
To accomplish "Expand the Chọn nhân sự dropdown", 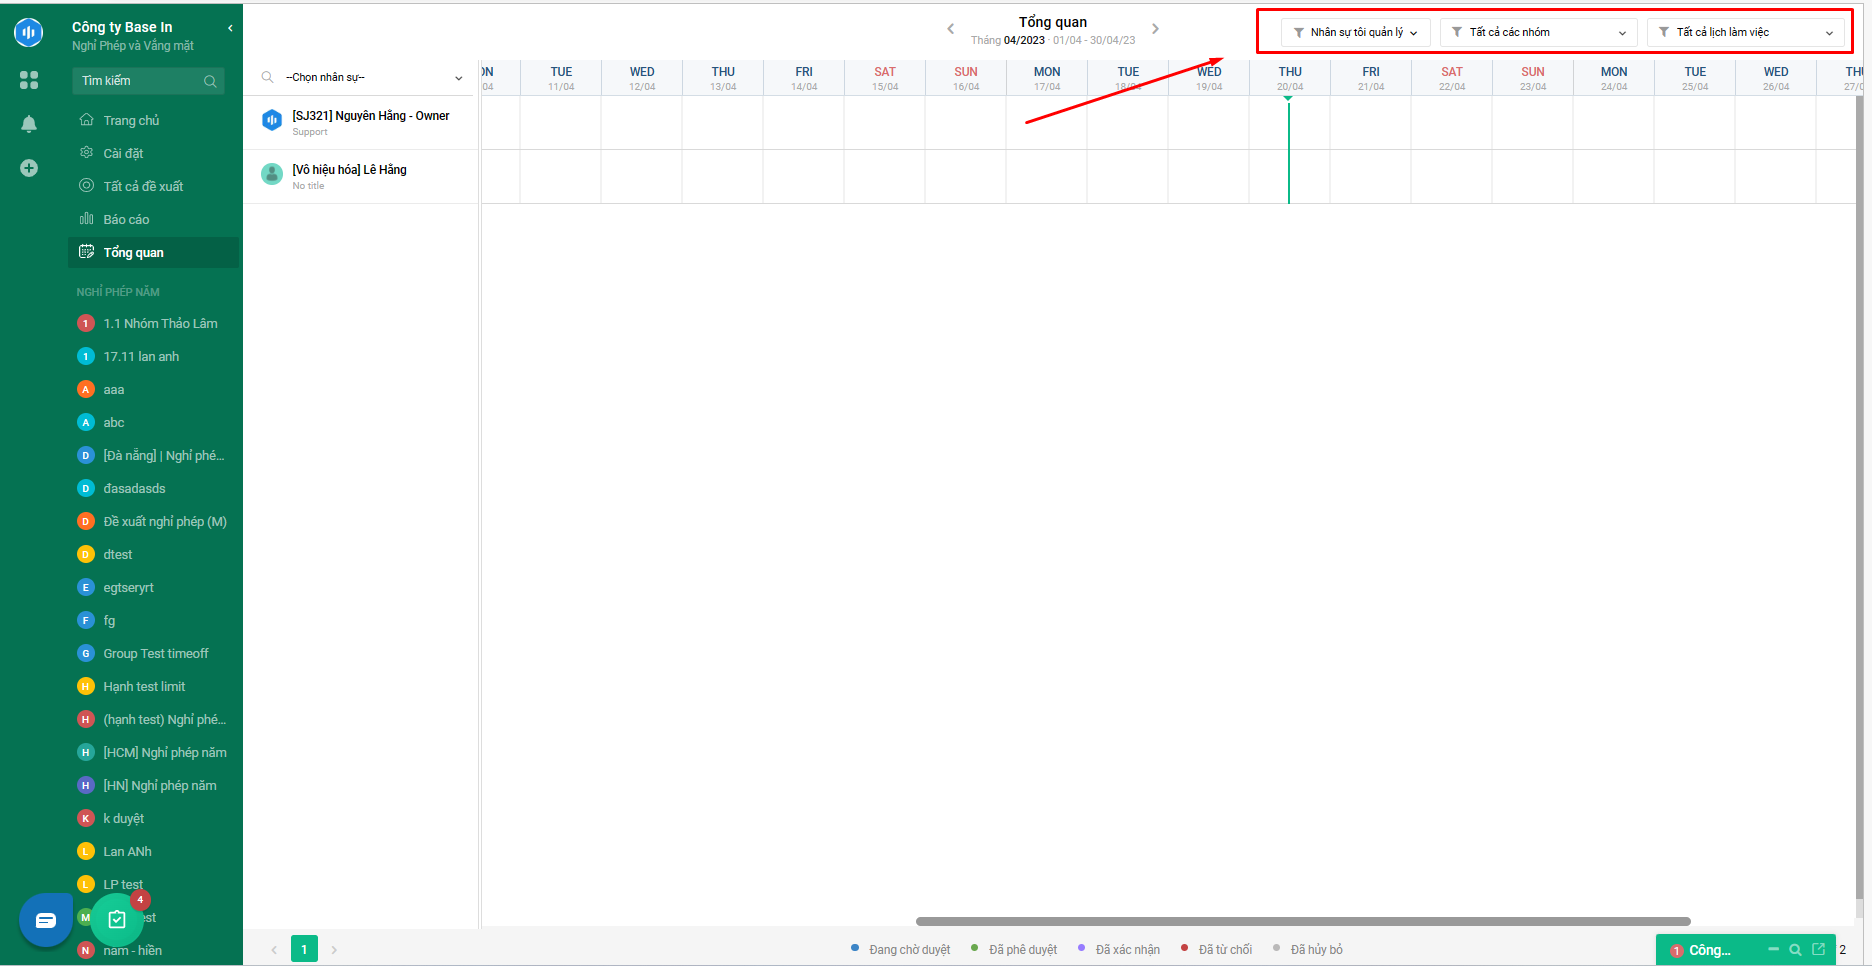I will [x=373, y=77].
